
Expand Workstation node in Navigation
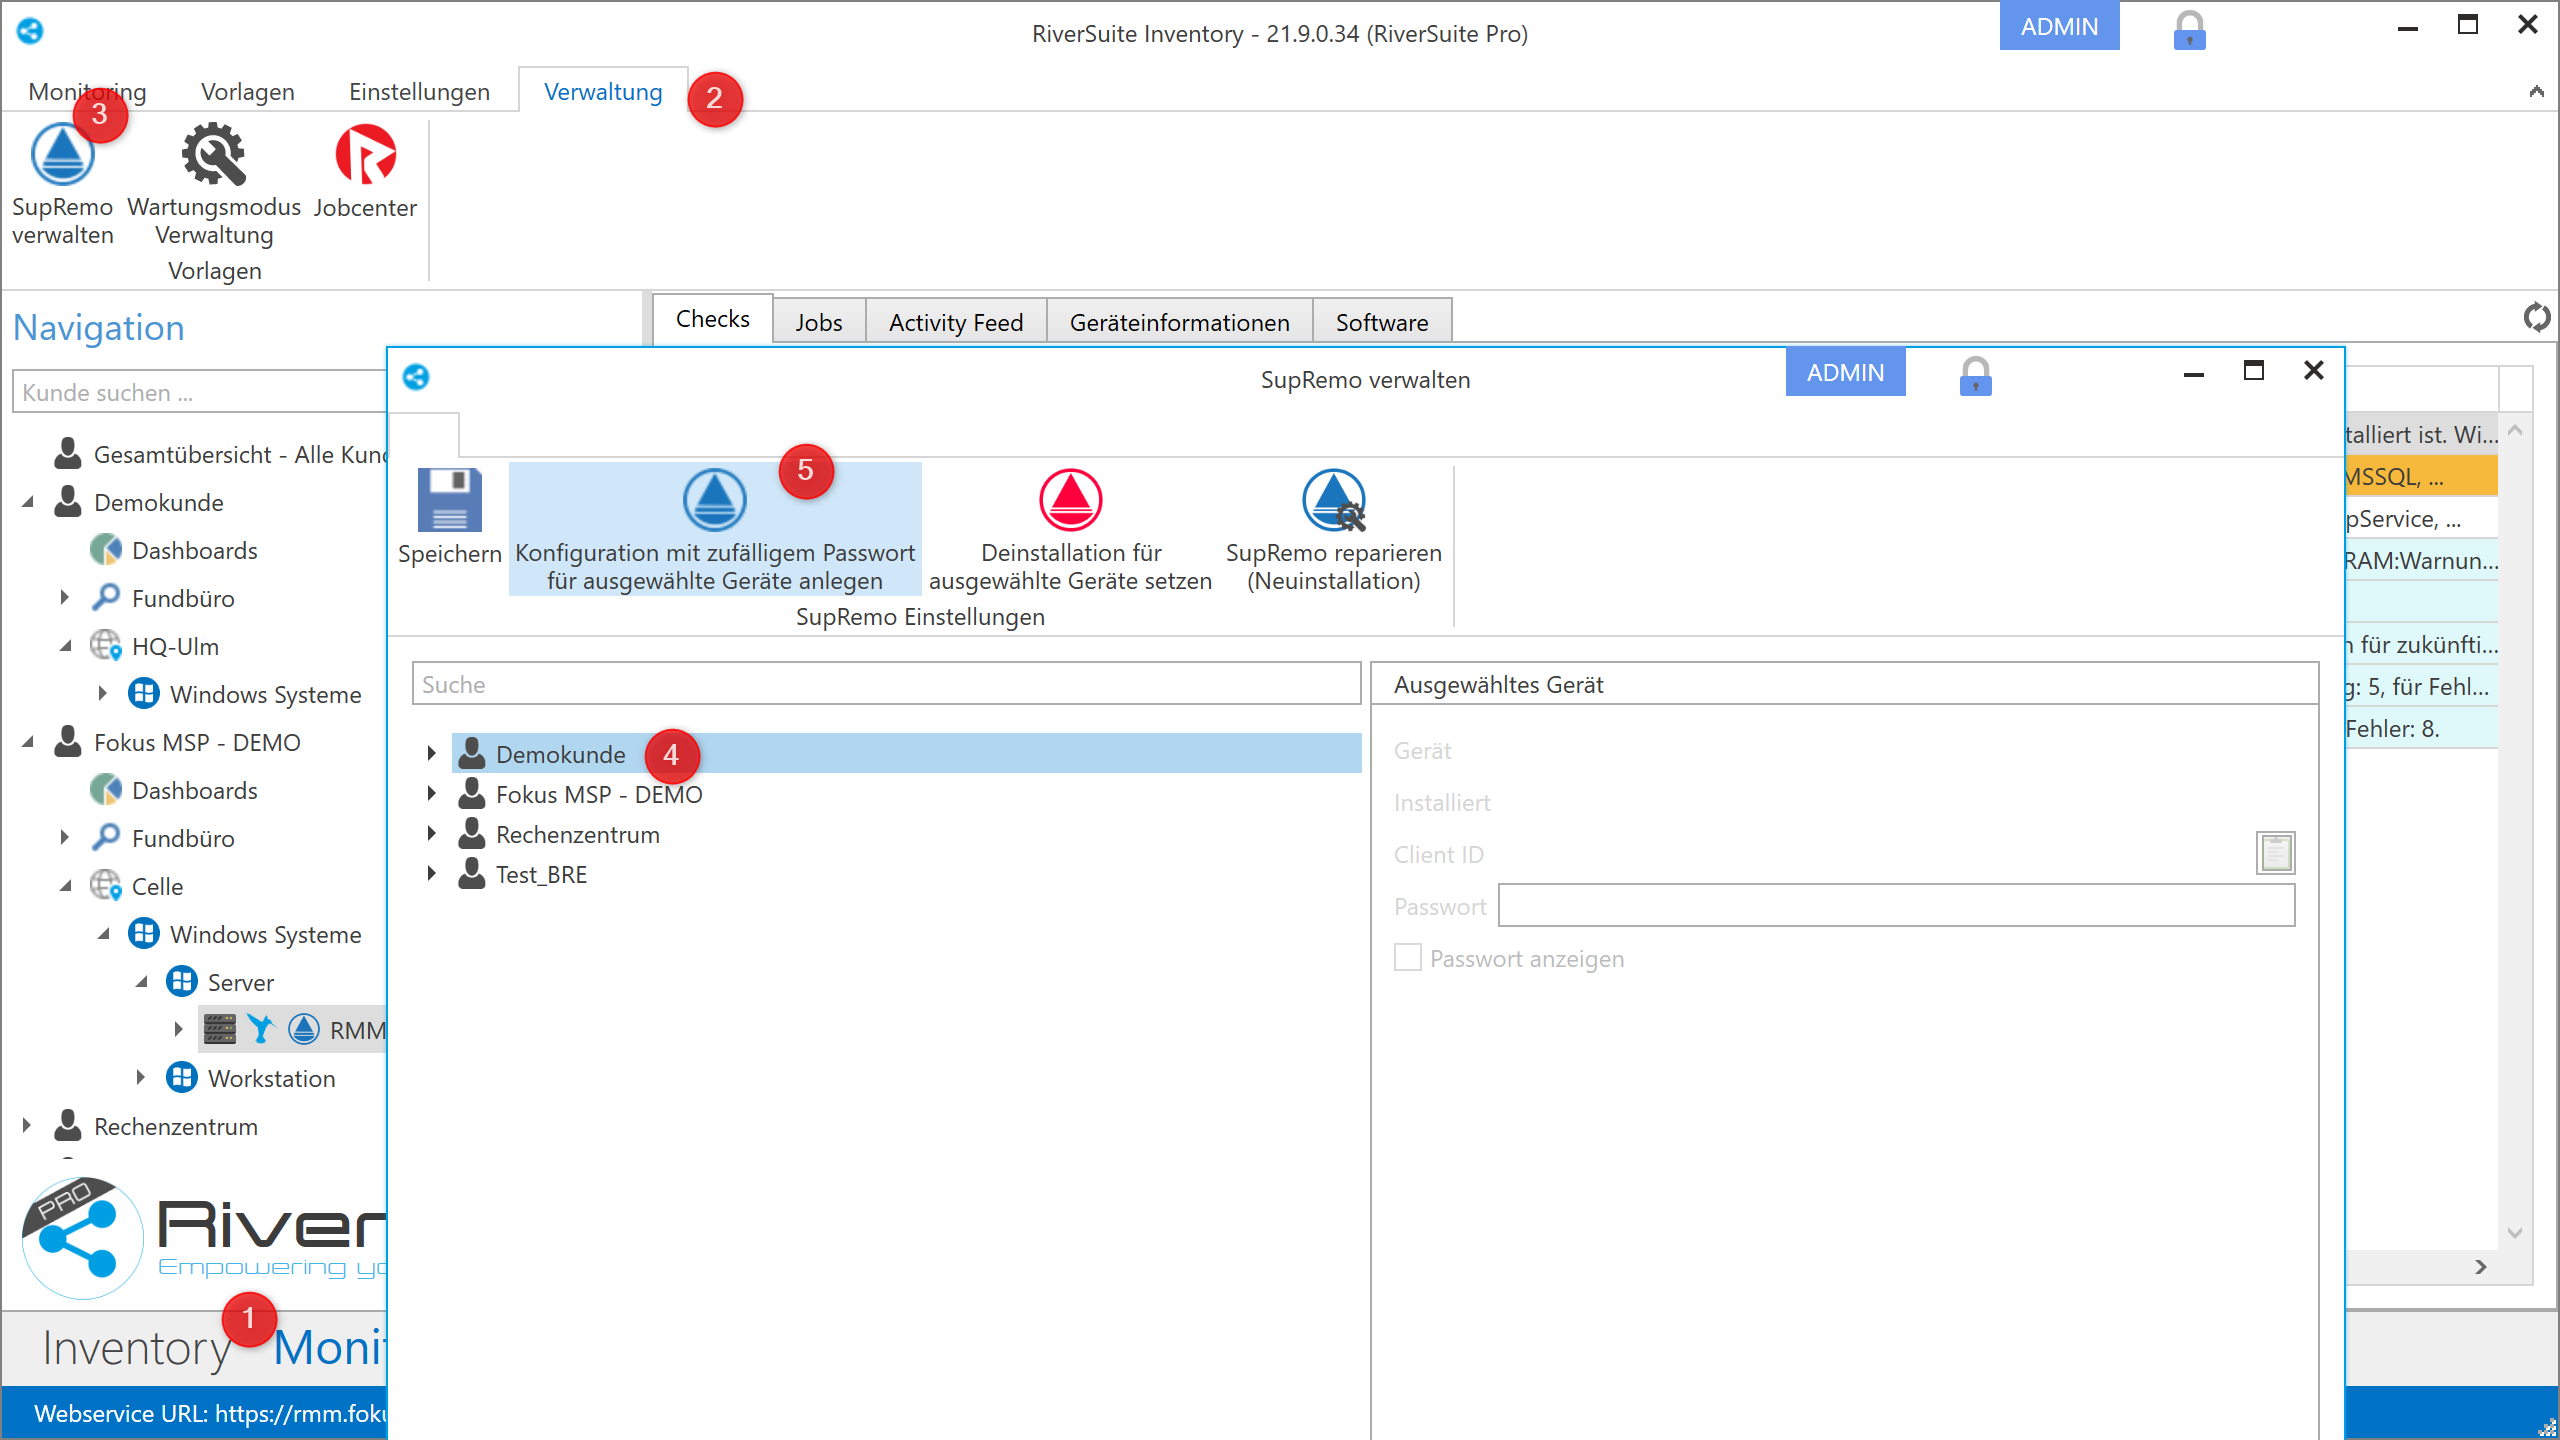coord(141,1077)
